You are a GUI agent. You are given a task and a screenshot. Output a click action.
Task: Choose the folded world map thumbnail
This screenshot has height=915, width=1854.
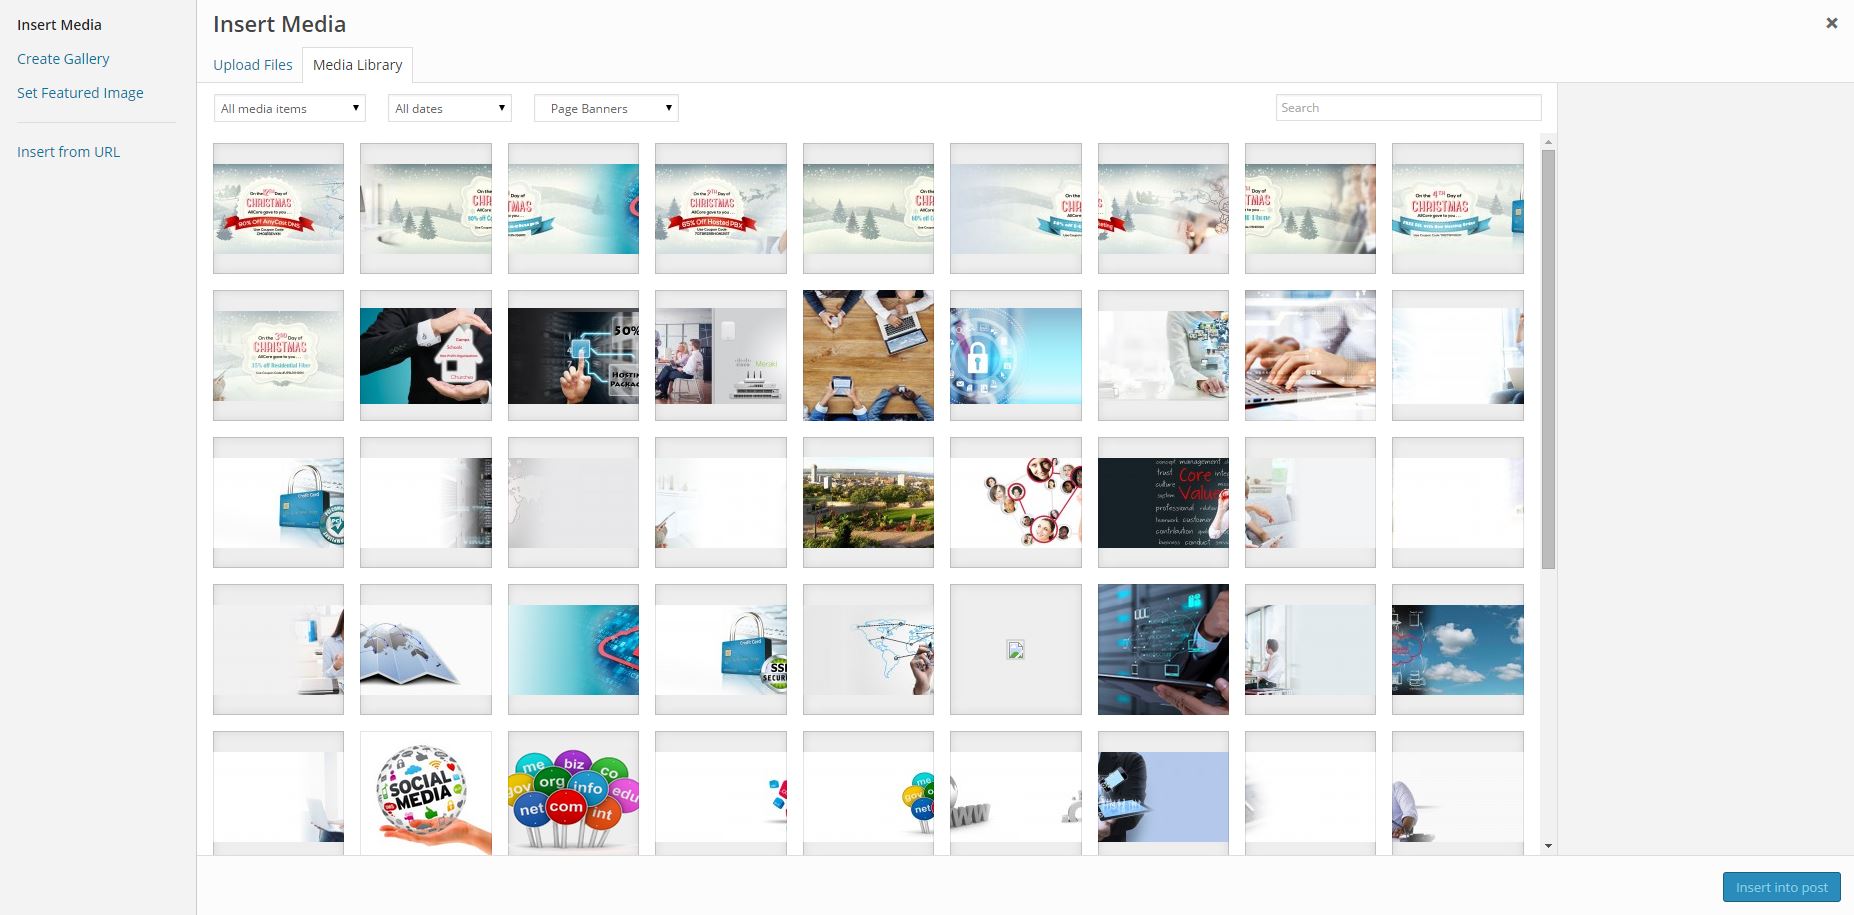426,650
